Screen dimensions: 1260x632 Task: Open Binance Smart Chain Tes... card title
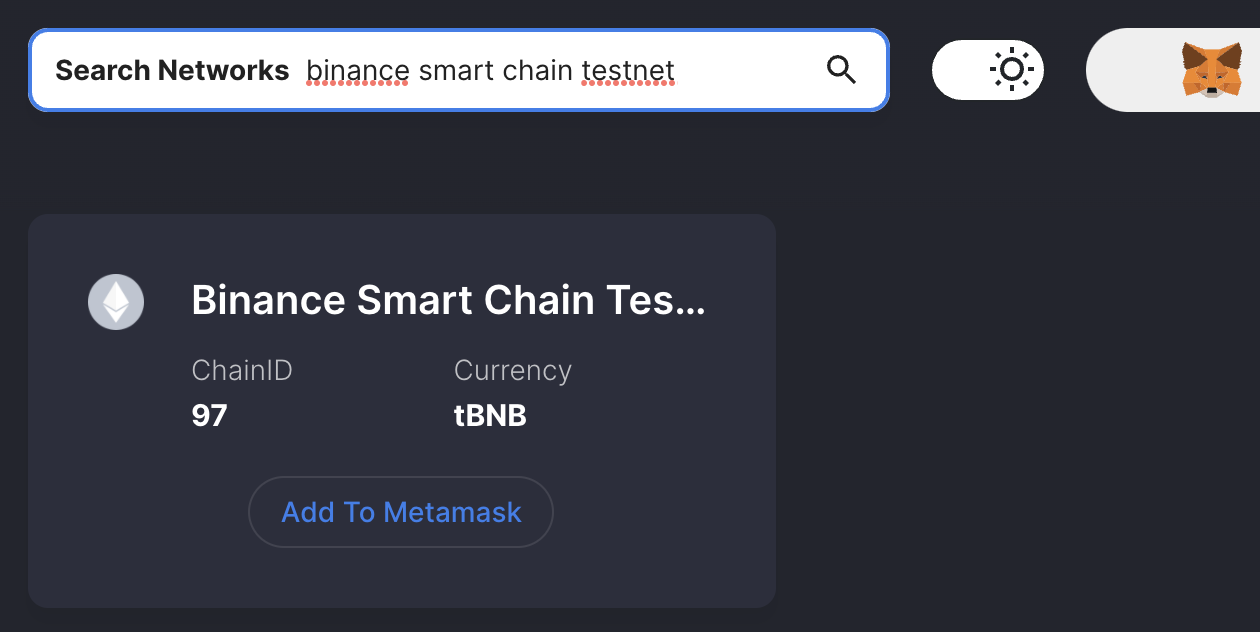449,301
